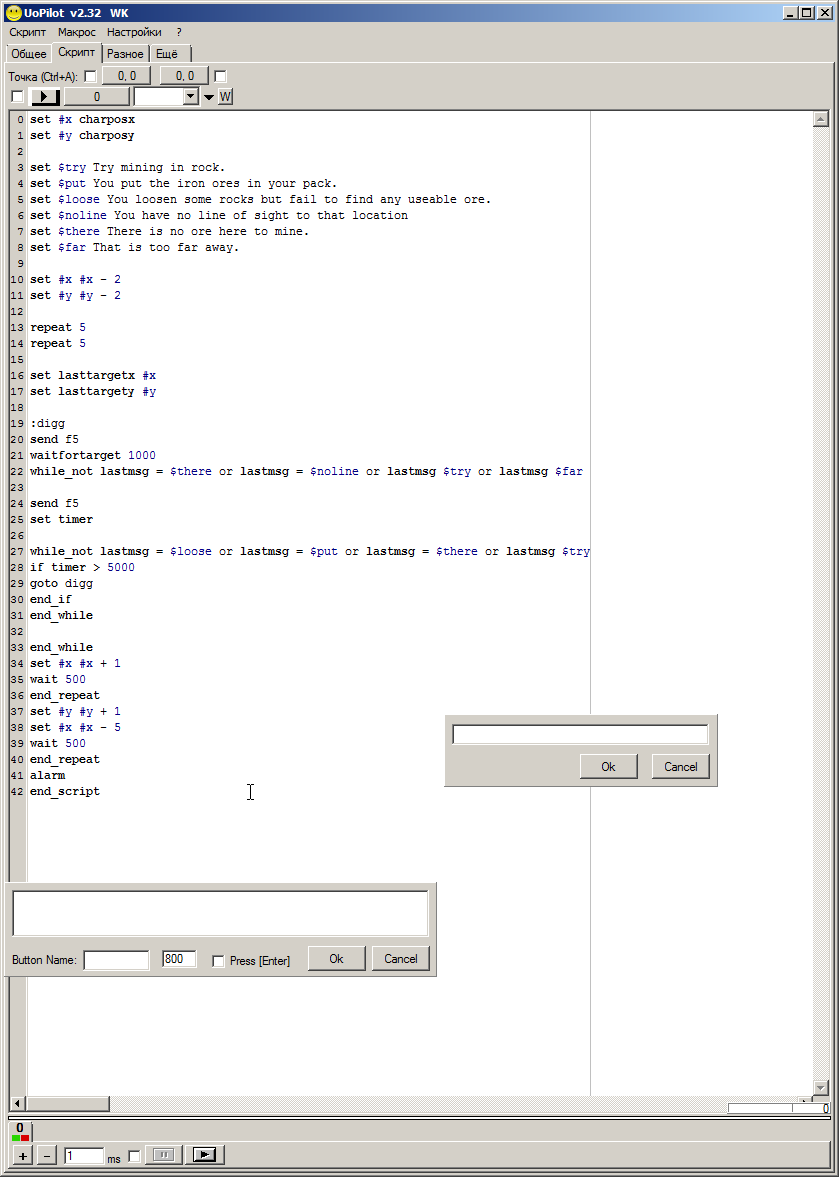This screenshot has width=839, height=1177.
Task: Click the minus button in bottom bar
Action: [47, 1156]
